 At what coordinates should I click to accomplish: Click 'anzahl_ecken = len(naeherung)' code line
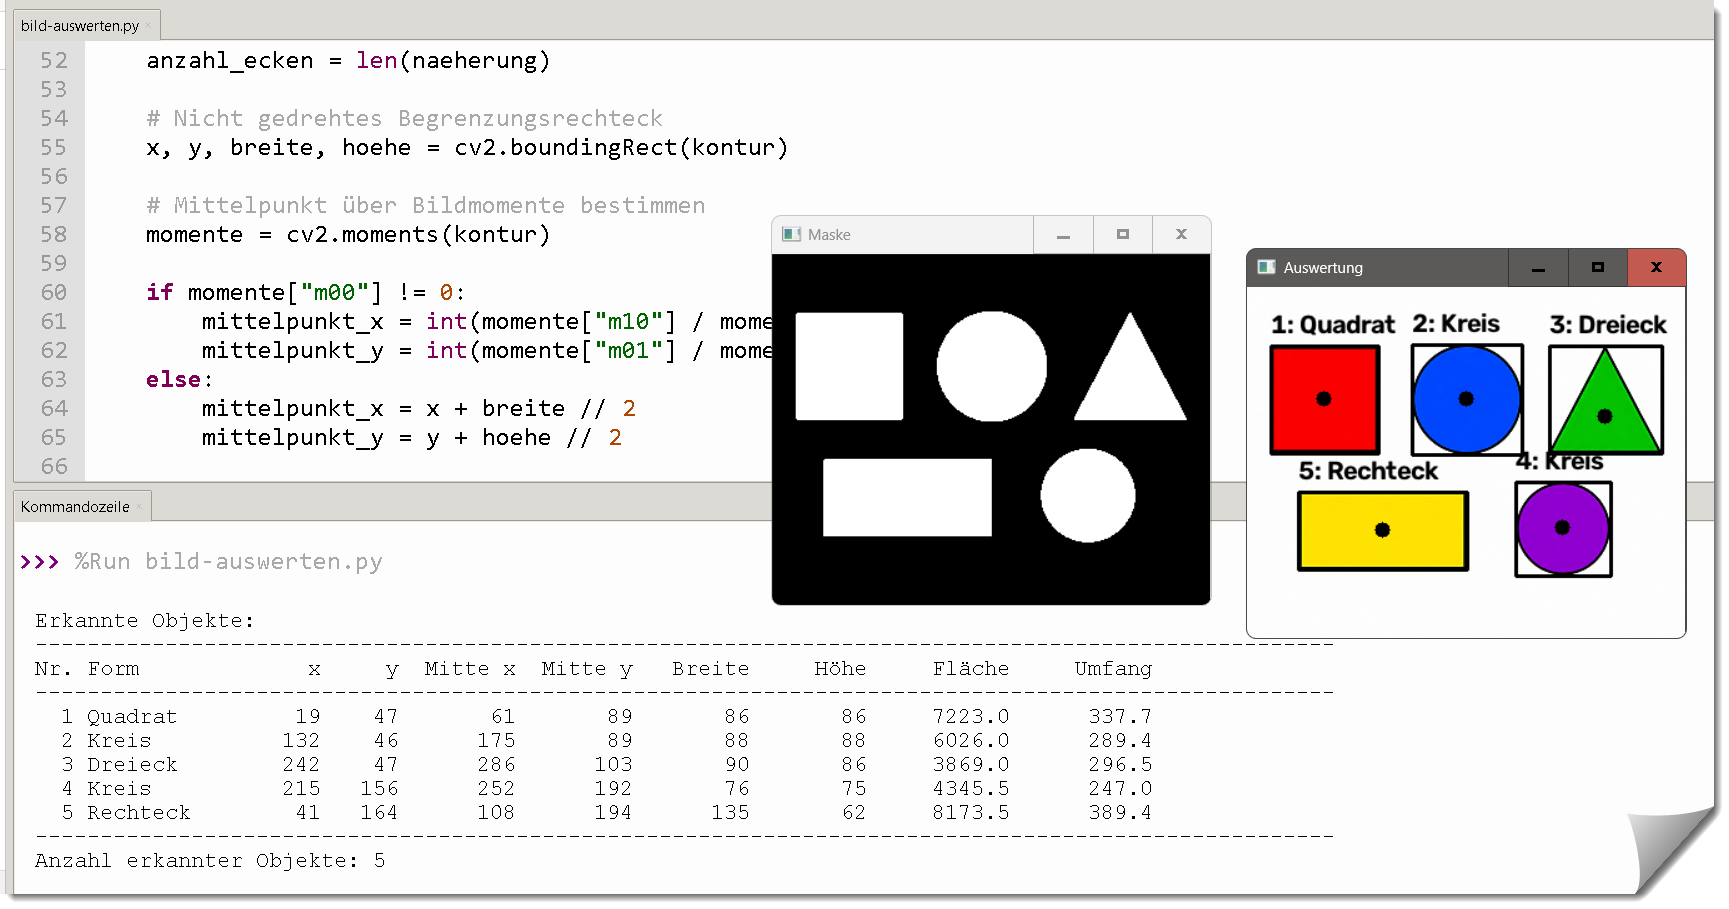click(348, 61)
